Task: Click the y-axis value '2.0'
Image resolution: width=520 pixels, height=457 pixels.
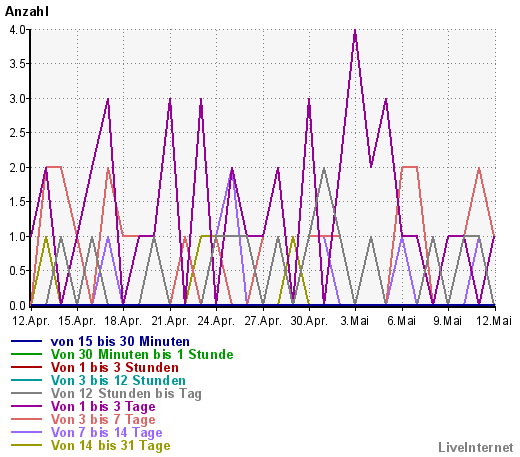Action: point(18,168)
